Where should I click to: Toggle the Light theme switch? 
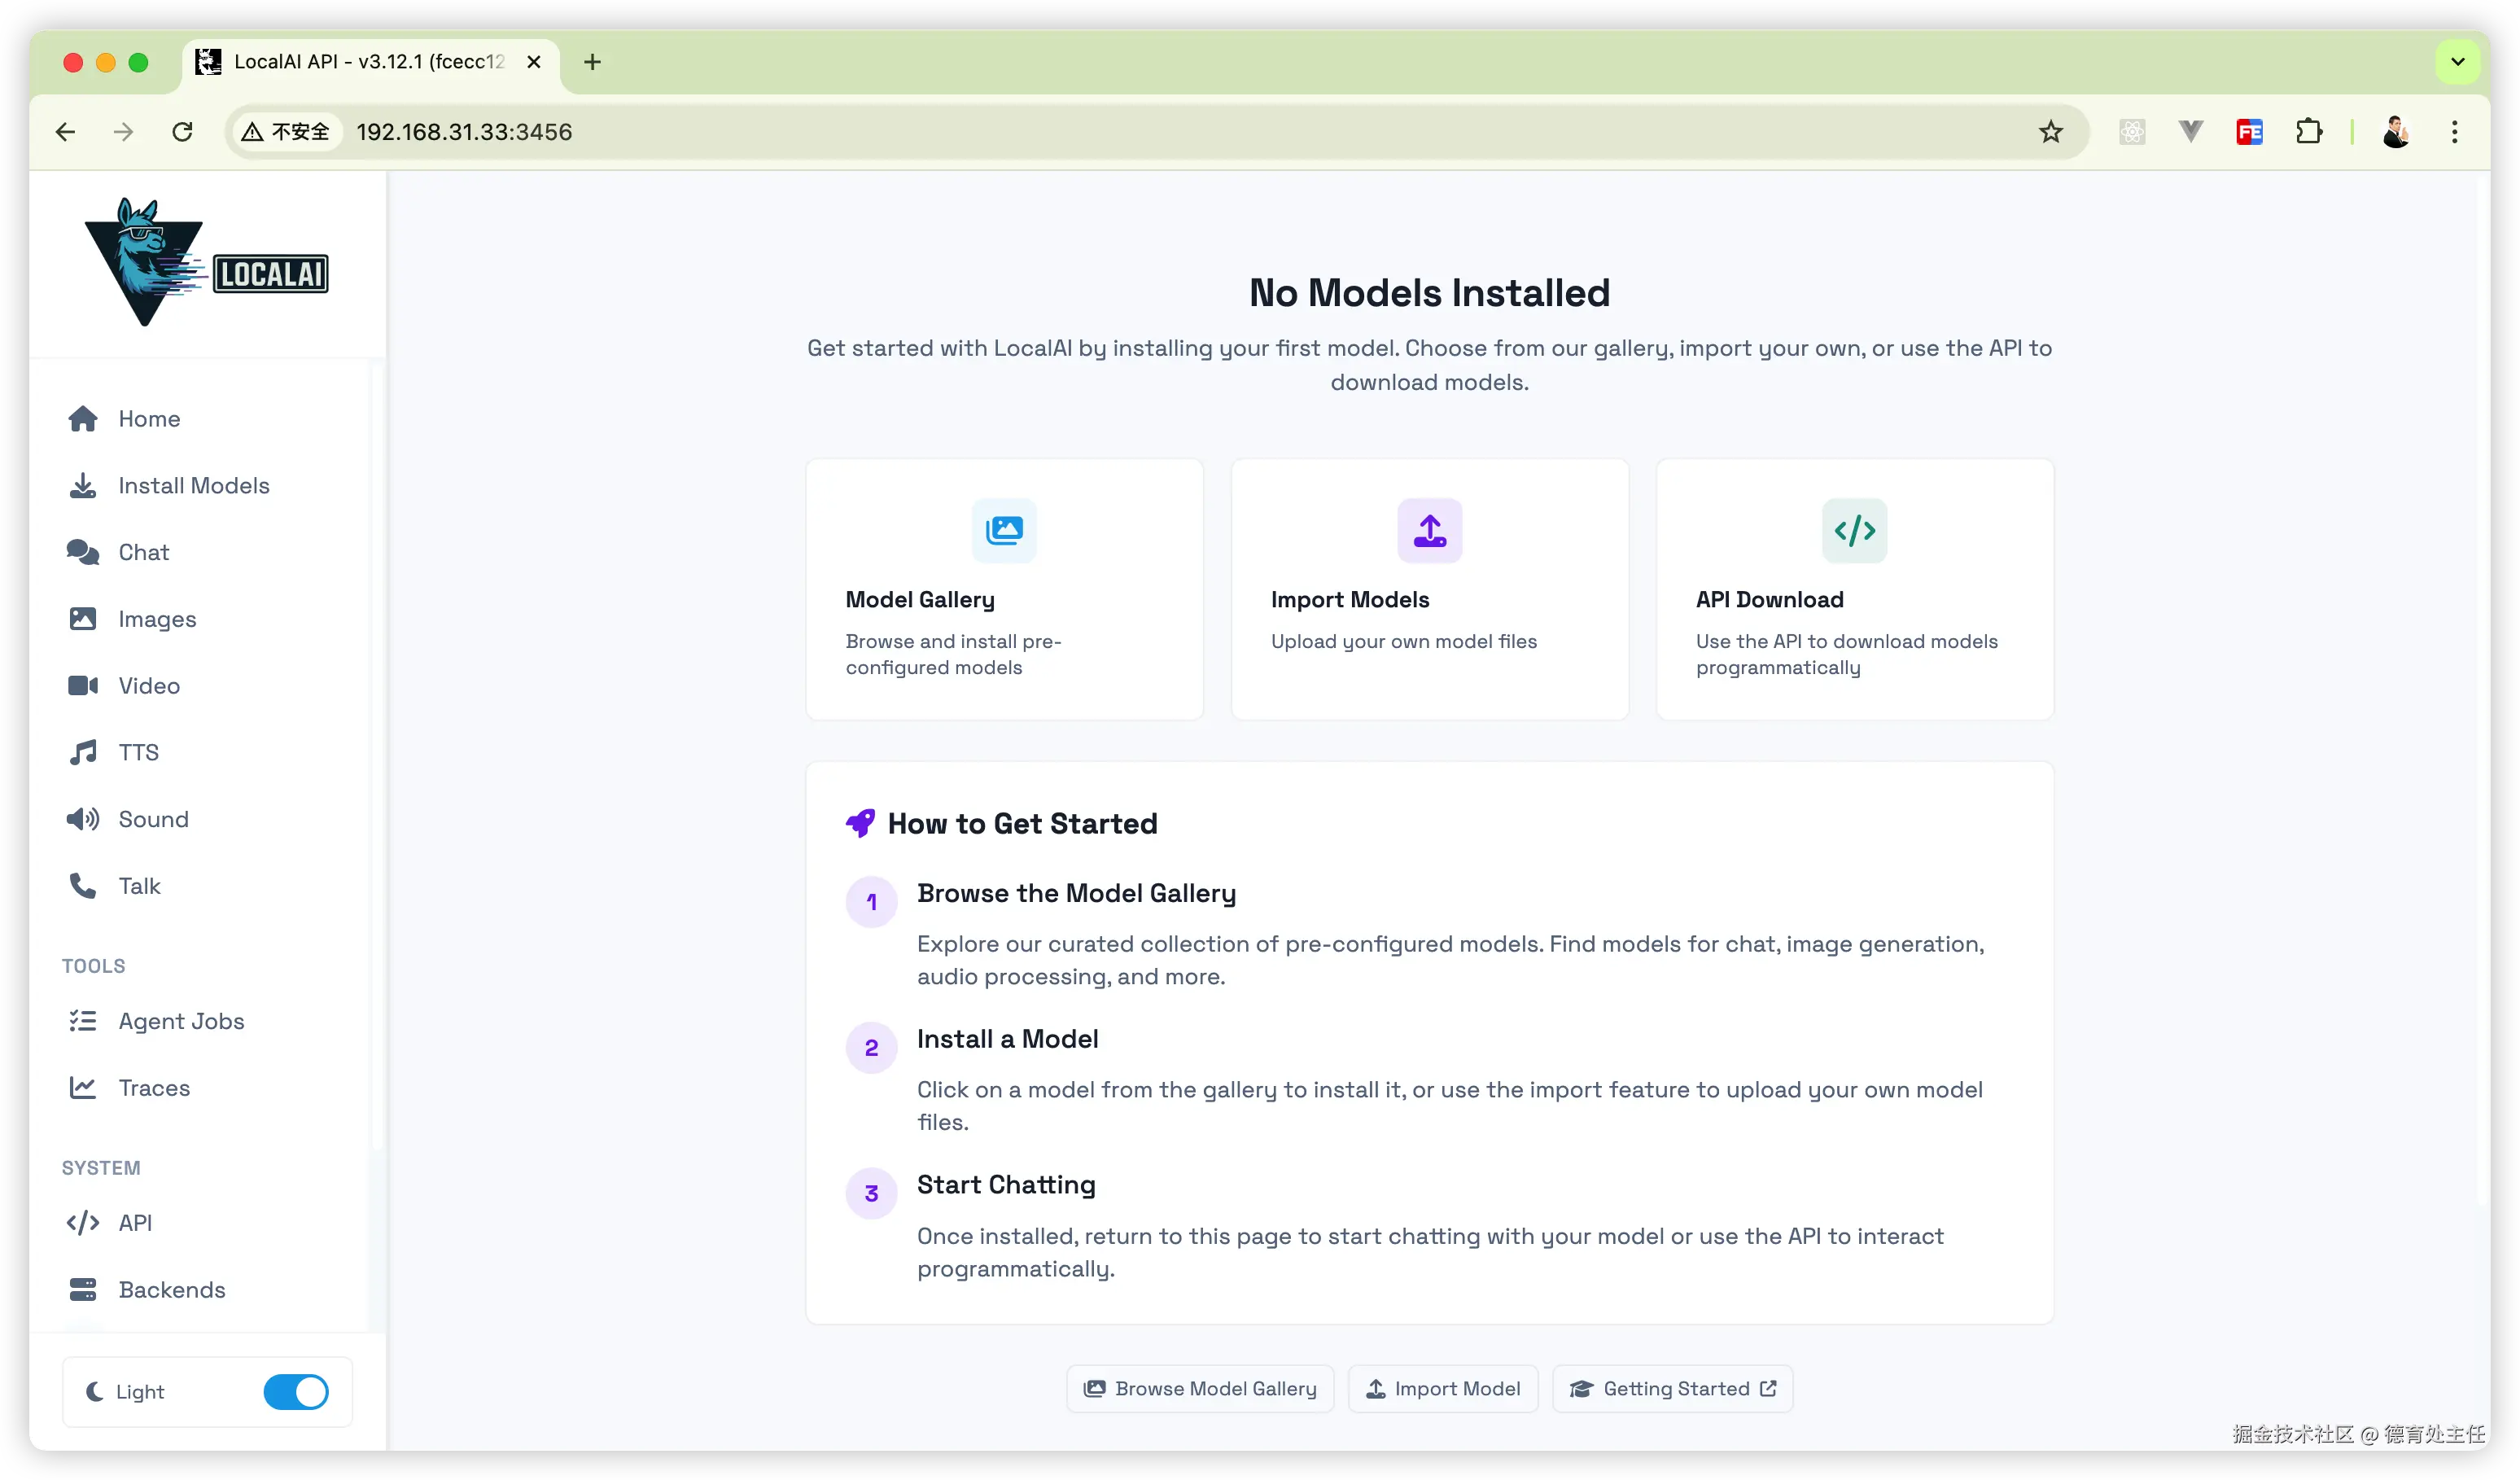coord(295,1391)
